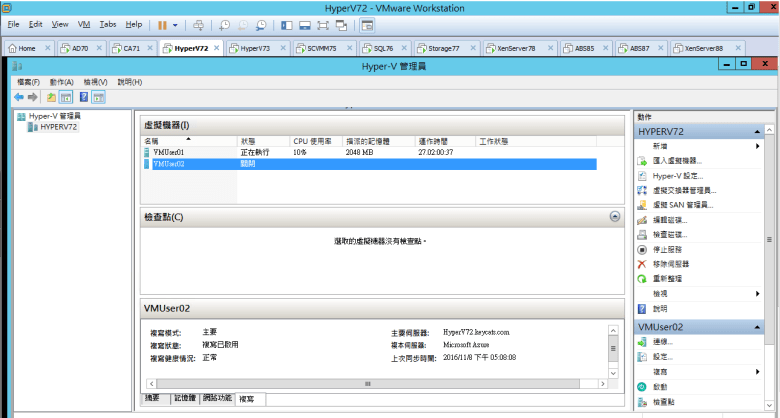Start VMUser02 with 啟動 action
Image resolution: width=780 pixels, height=418 pixels.
(x=662, y=387)
